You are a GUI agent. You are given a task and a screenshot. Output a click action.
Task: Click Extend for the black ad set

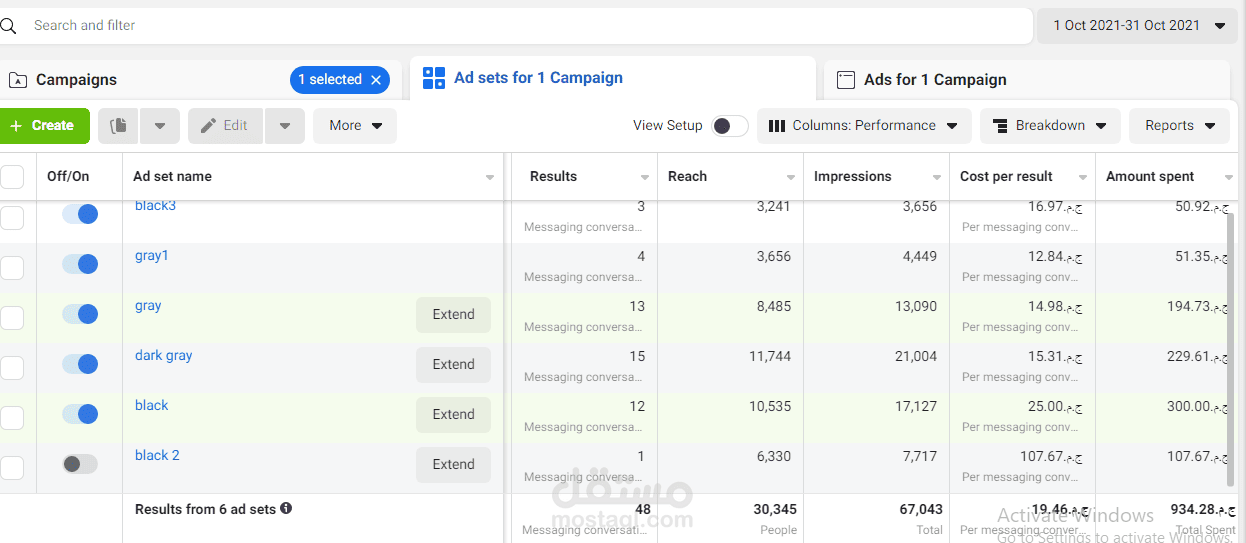453,414
